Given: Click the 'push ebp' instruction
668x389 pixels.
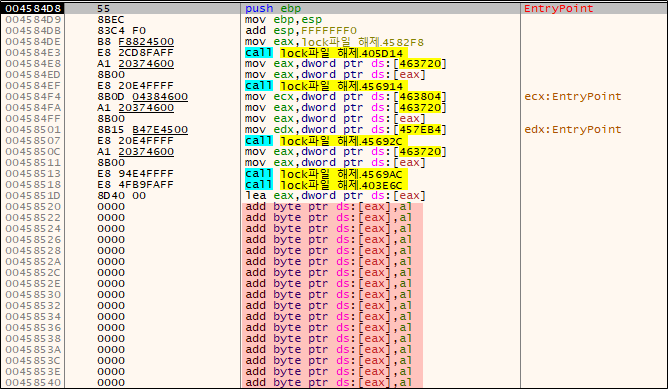Looking at the screenshot, I should (273, 9).
